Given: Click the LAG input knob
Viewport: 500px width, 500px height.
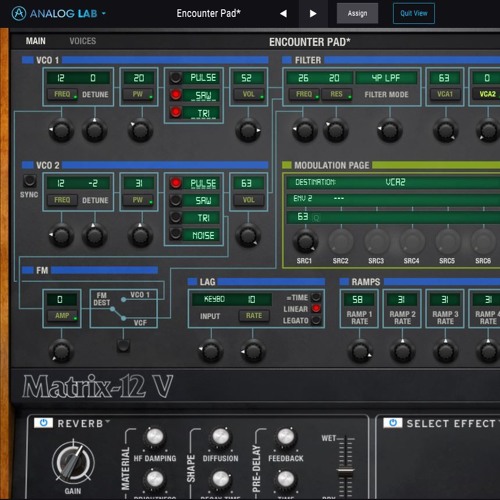Looking at the screenshot, I should (x=211, y=351).
